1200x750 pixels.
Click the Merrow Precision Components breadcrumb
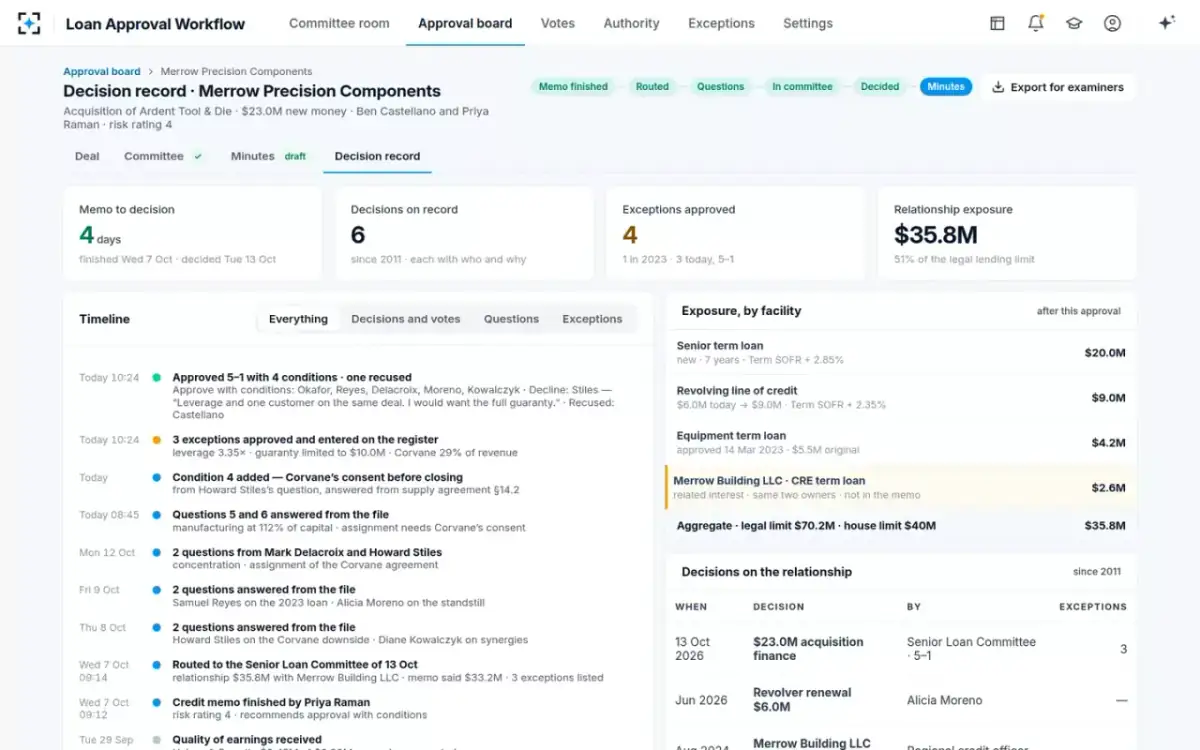click(x=236, y=72)
